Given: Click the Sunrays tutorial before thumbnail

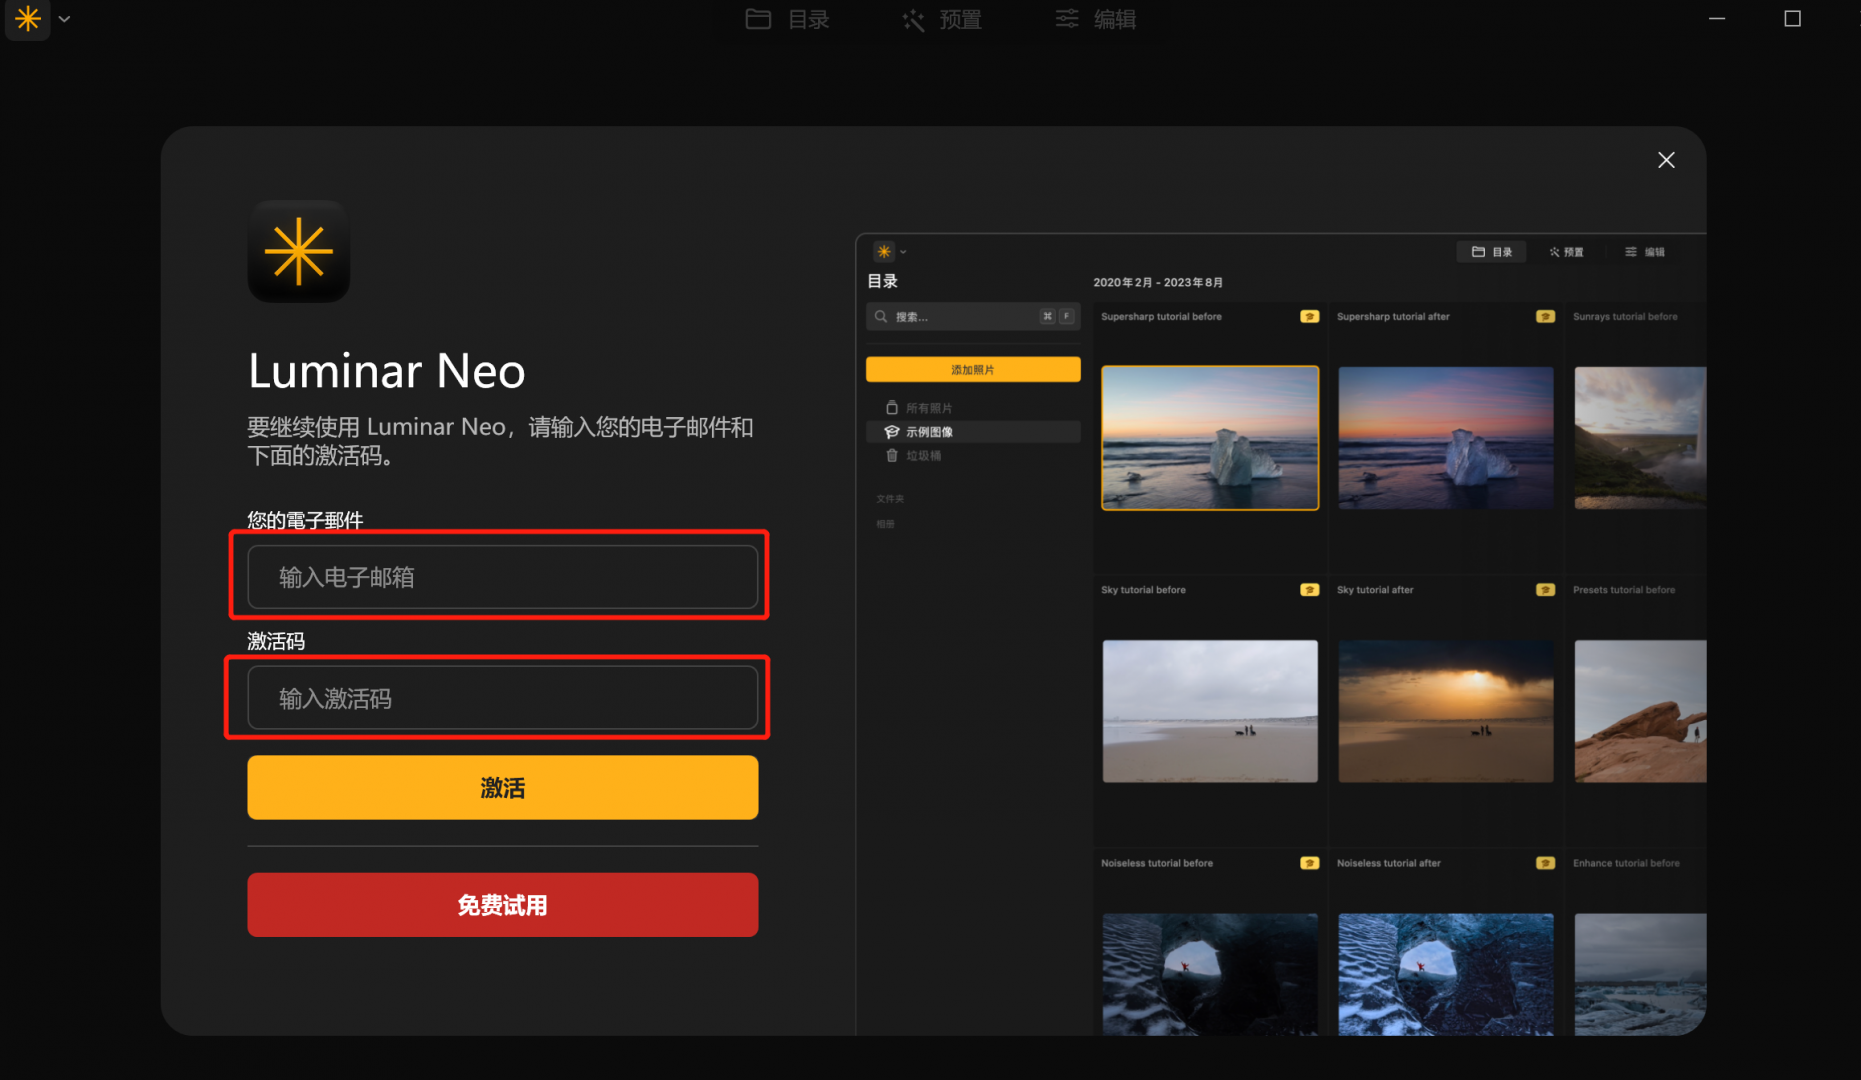Looking at the screenshot, I should (1640, 438).
